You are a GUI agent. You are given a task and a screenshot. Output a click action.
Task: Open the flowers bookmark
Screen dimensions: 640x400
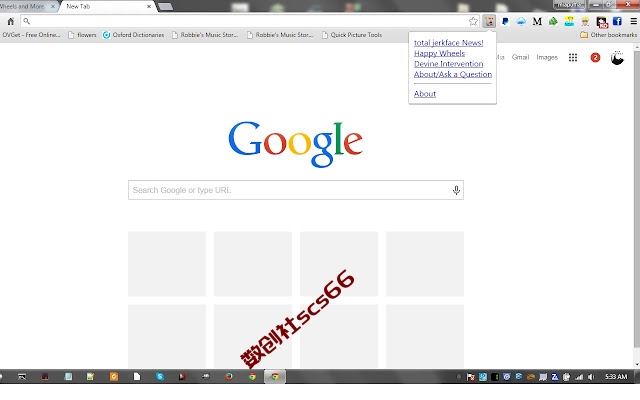82,35
